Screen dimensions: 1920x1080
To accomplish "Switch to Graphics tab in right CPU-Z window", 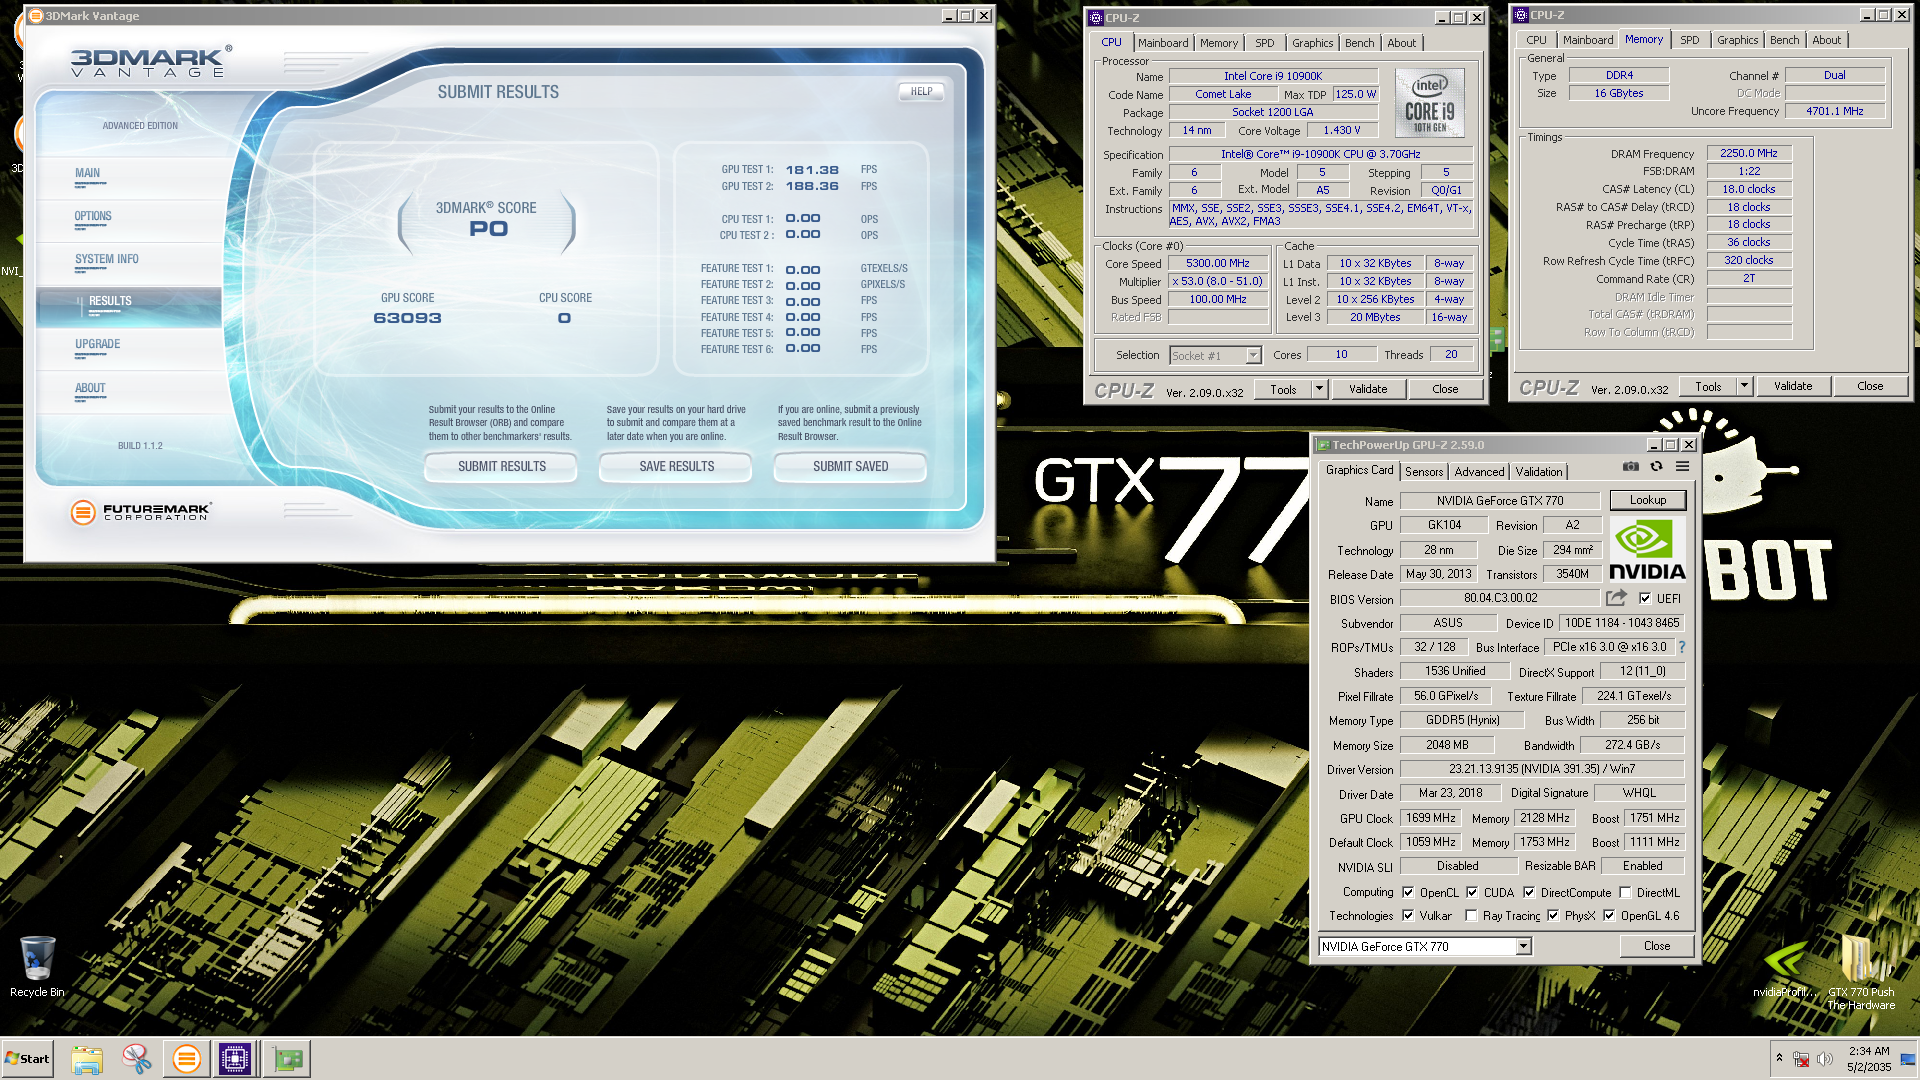I will 1737,40.
